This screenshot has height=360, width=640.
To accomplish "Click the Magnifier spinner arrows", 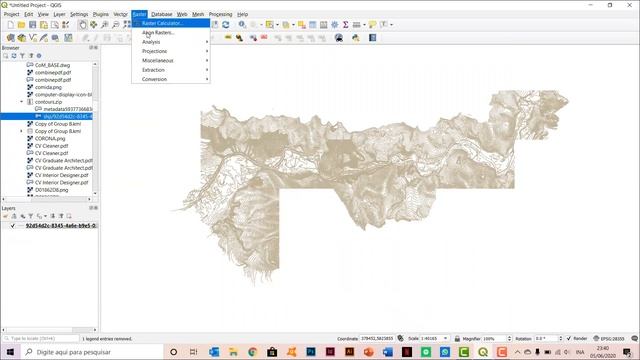I will [x=509, y=339].
